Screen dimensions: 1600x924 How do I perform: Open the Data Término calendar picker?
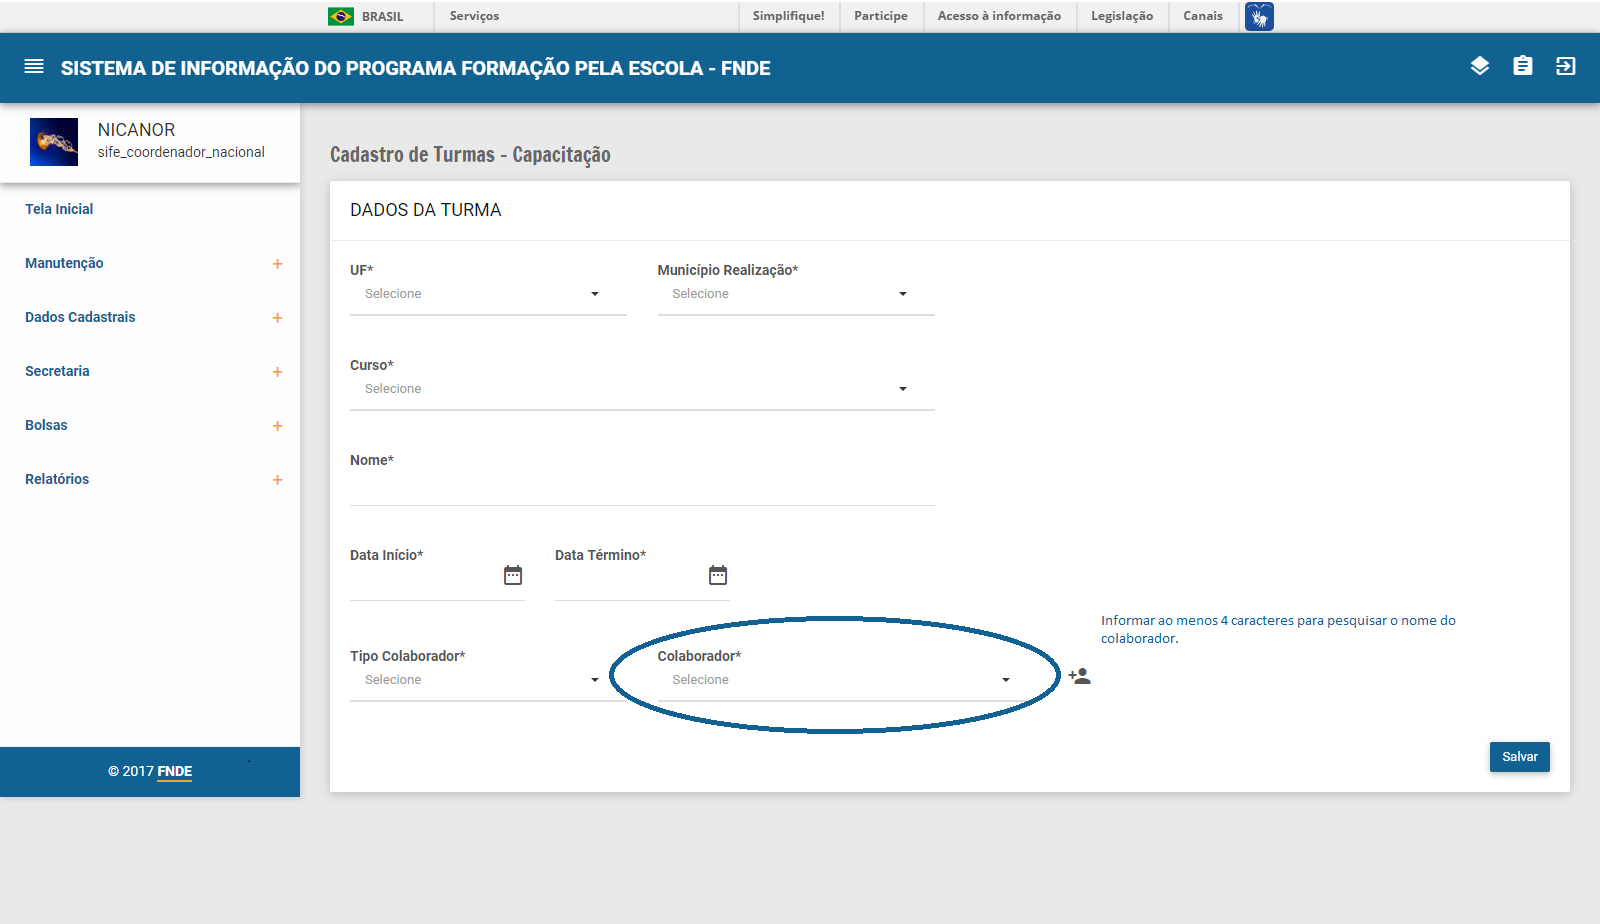pyautogui.click(x=718, y=575)
